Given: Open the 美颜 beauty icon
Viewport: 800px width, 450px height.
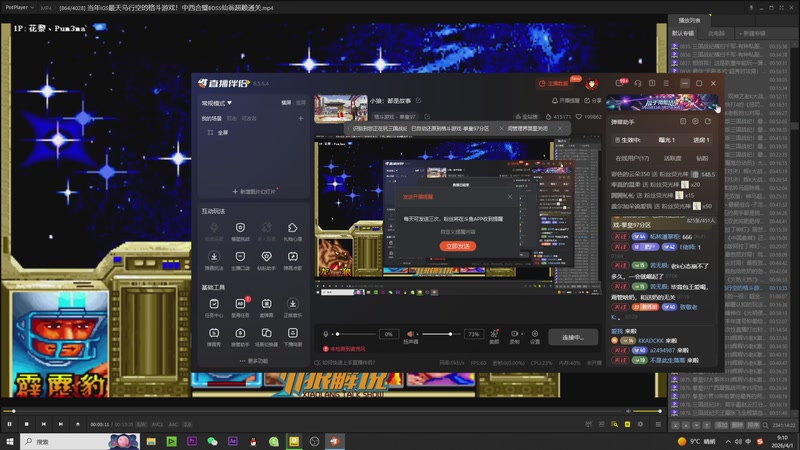Looking at the screenshot, I should (494, 334).
